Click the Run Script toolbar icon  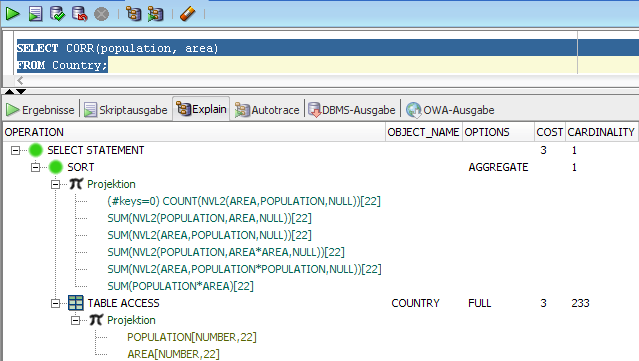pyautogui.click(x=35, y=14)
